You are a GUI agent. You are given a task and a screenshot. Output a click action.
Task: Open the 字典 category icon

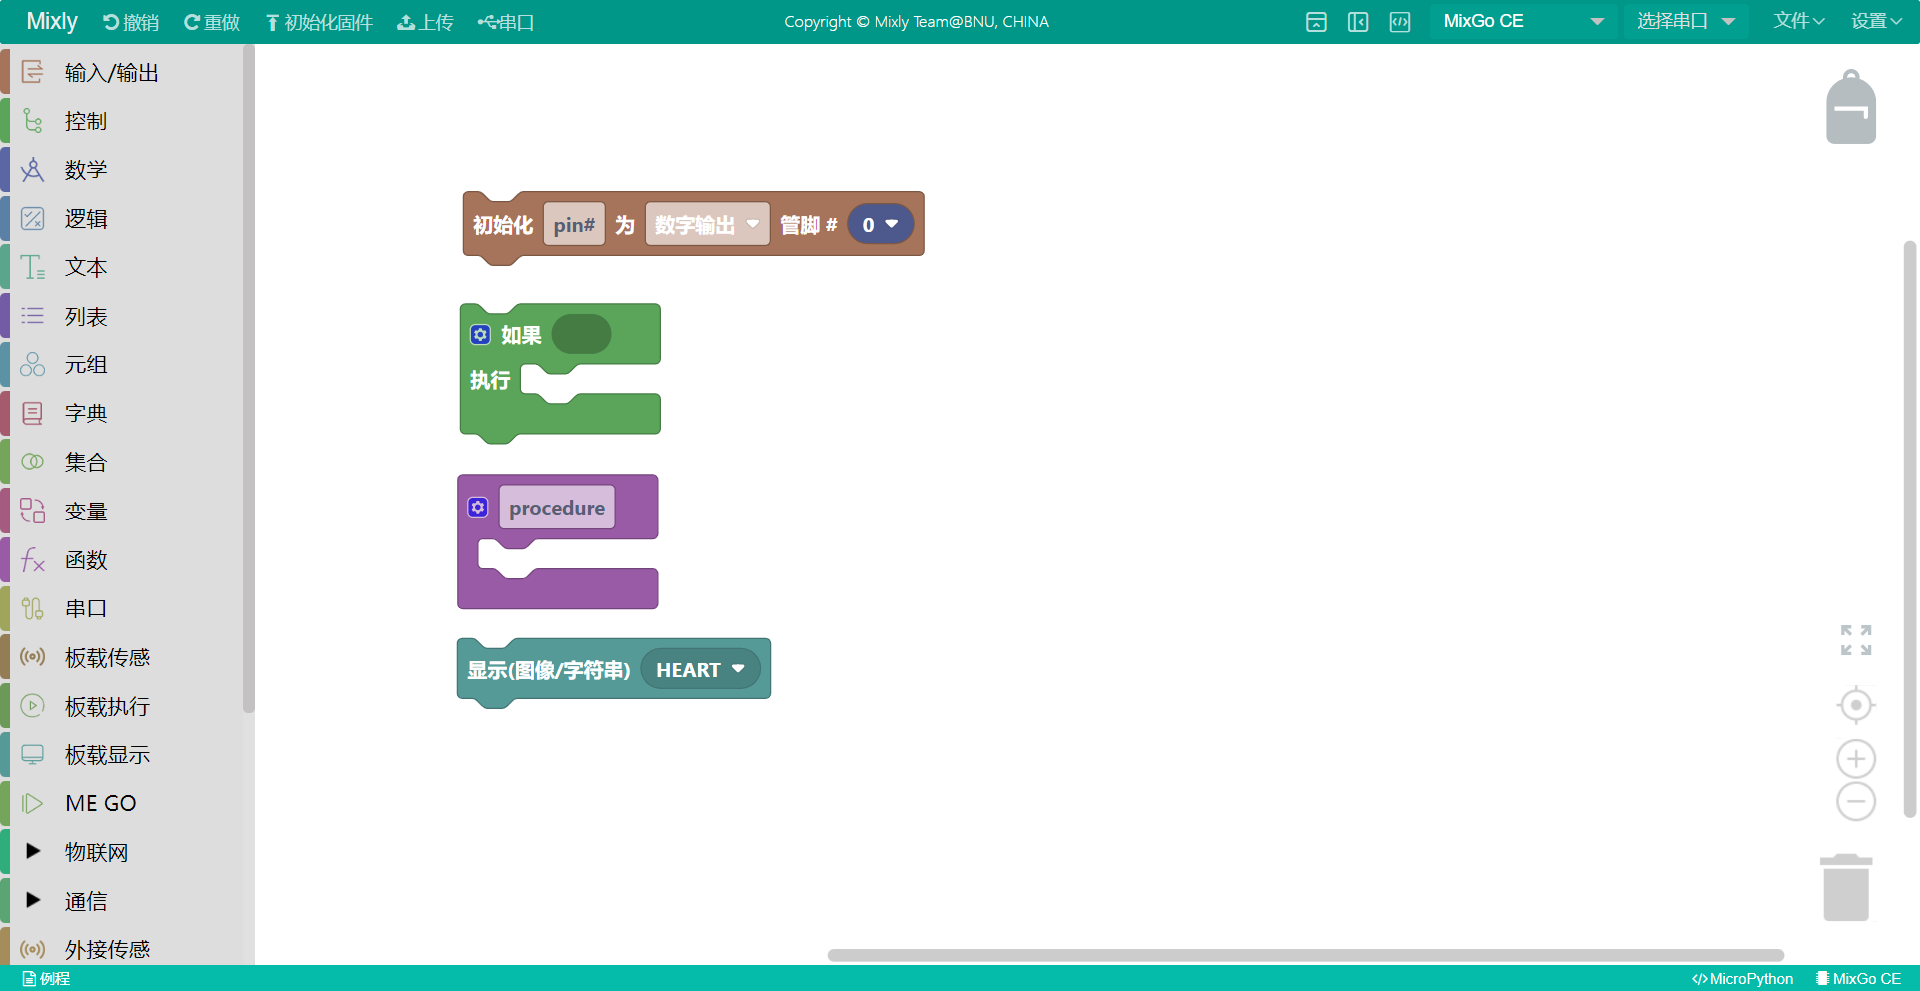pos(32,413)
